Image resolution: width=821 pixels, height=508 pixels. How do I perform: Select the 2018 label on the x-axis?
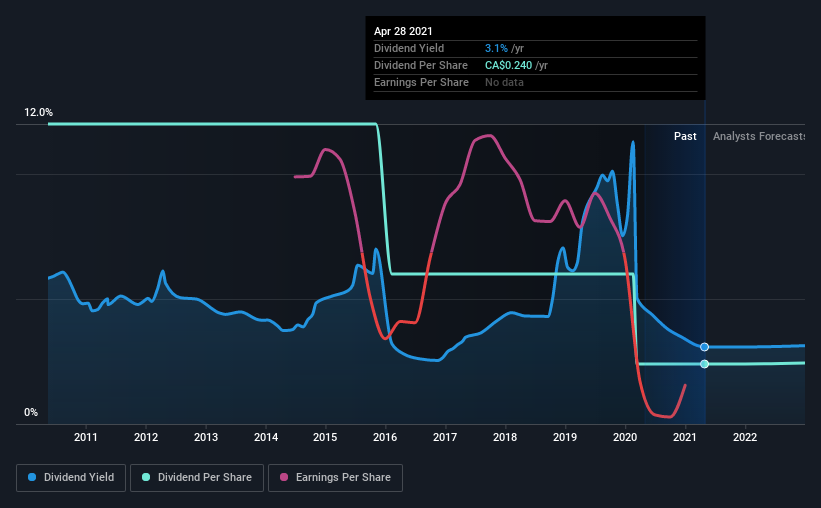coord(505,437)
